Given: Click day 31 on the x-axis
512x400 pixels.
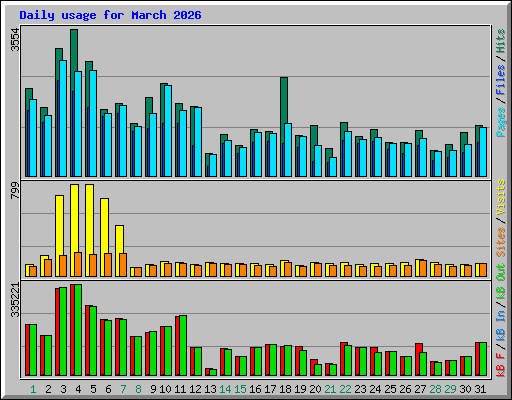Looking at the screenshot, I should click(480, 389).
